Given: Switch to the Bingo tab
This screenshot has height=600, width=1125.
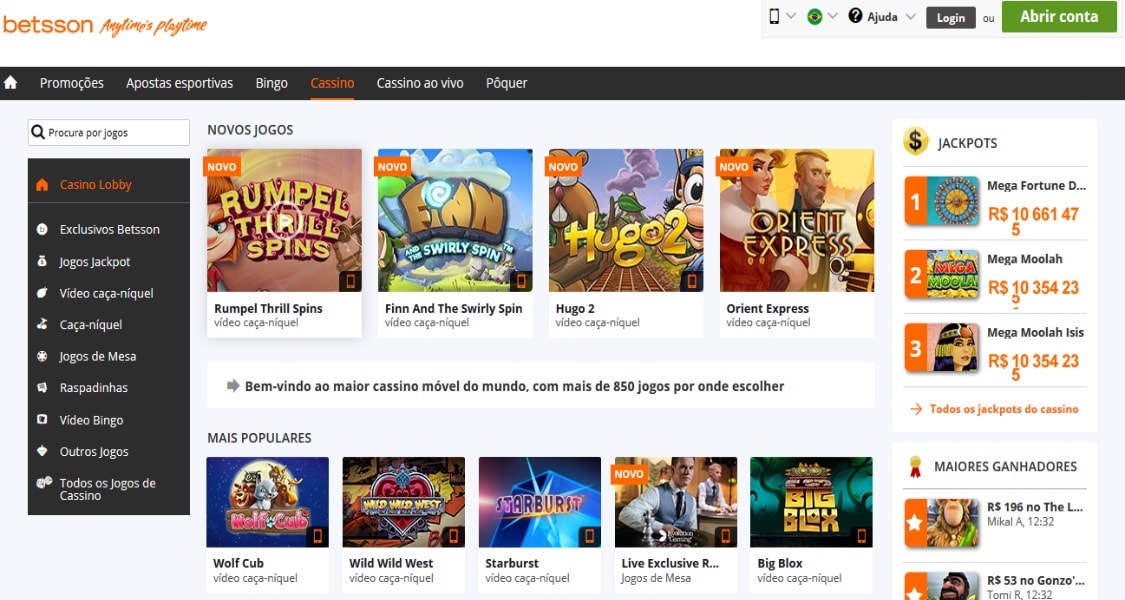Looking at the screenshot, I should [x=271, y=83].
